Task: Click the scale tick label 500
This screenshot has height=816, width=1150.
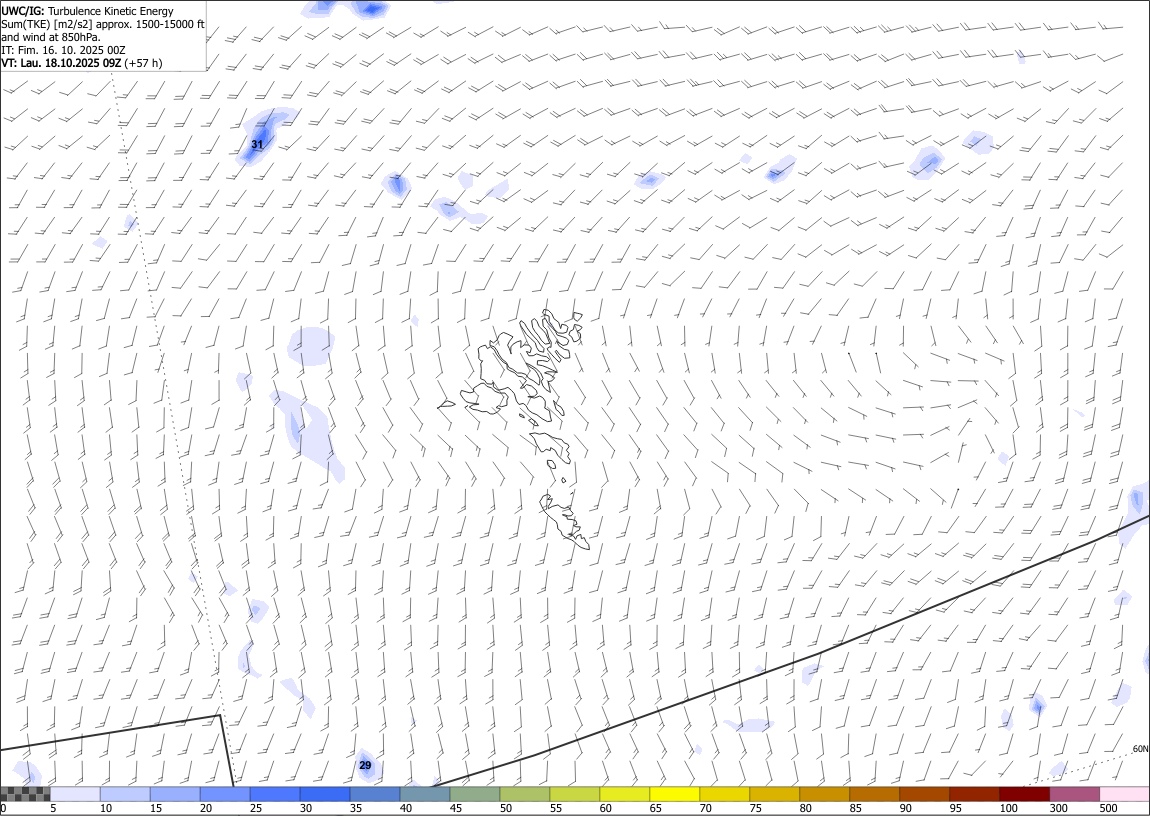Action: pyautogui.click(x=1108, y=808)
